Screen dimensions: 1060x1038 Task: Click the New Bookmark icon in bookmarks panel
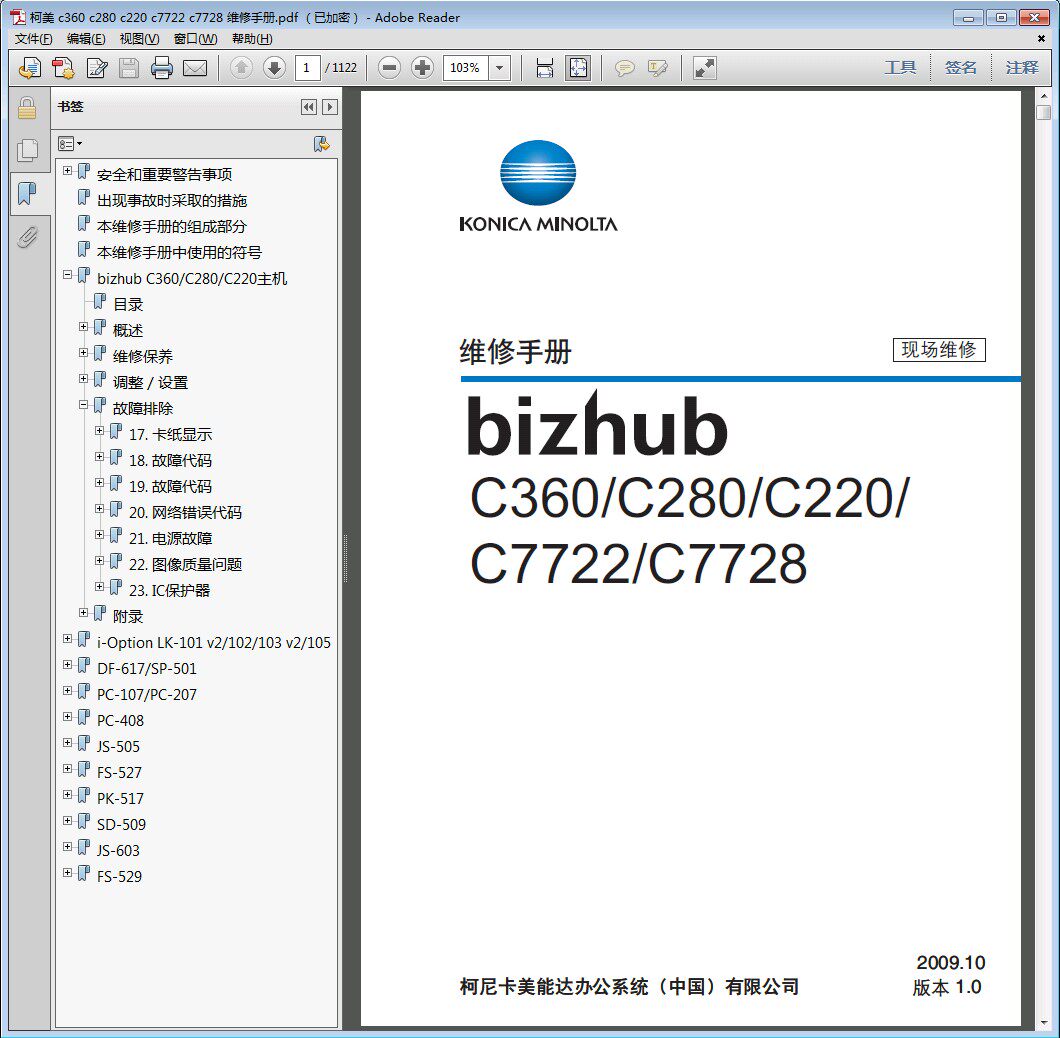(x=321, y=143)
